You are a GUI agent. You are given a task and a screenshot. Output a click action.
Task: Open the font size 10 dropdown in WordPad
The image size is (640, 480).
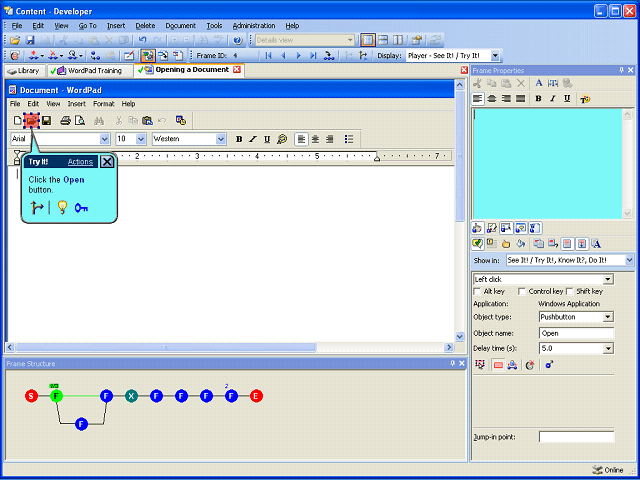click(141, 139)
